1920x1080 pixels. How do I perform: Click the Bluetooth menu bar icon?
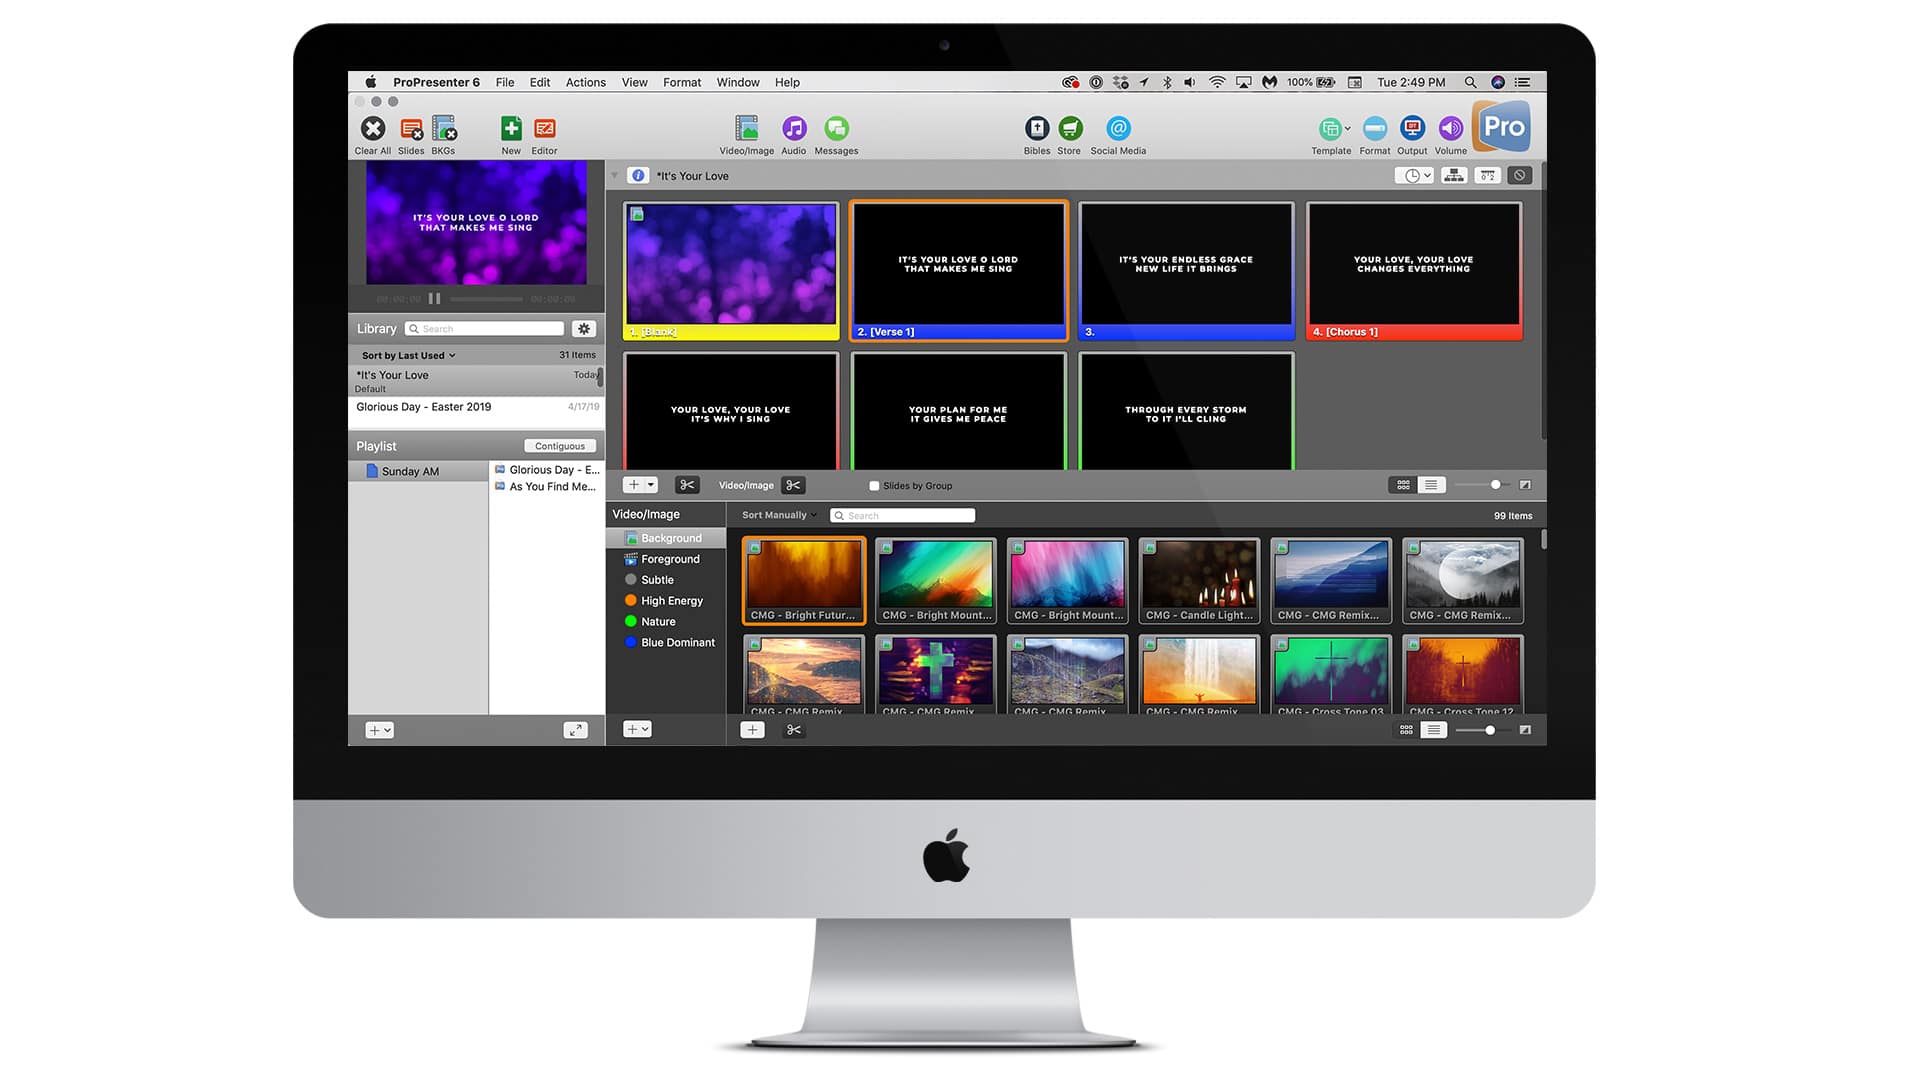click(1167, 82)
